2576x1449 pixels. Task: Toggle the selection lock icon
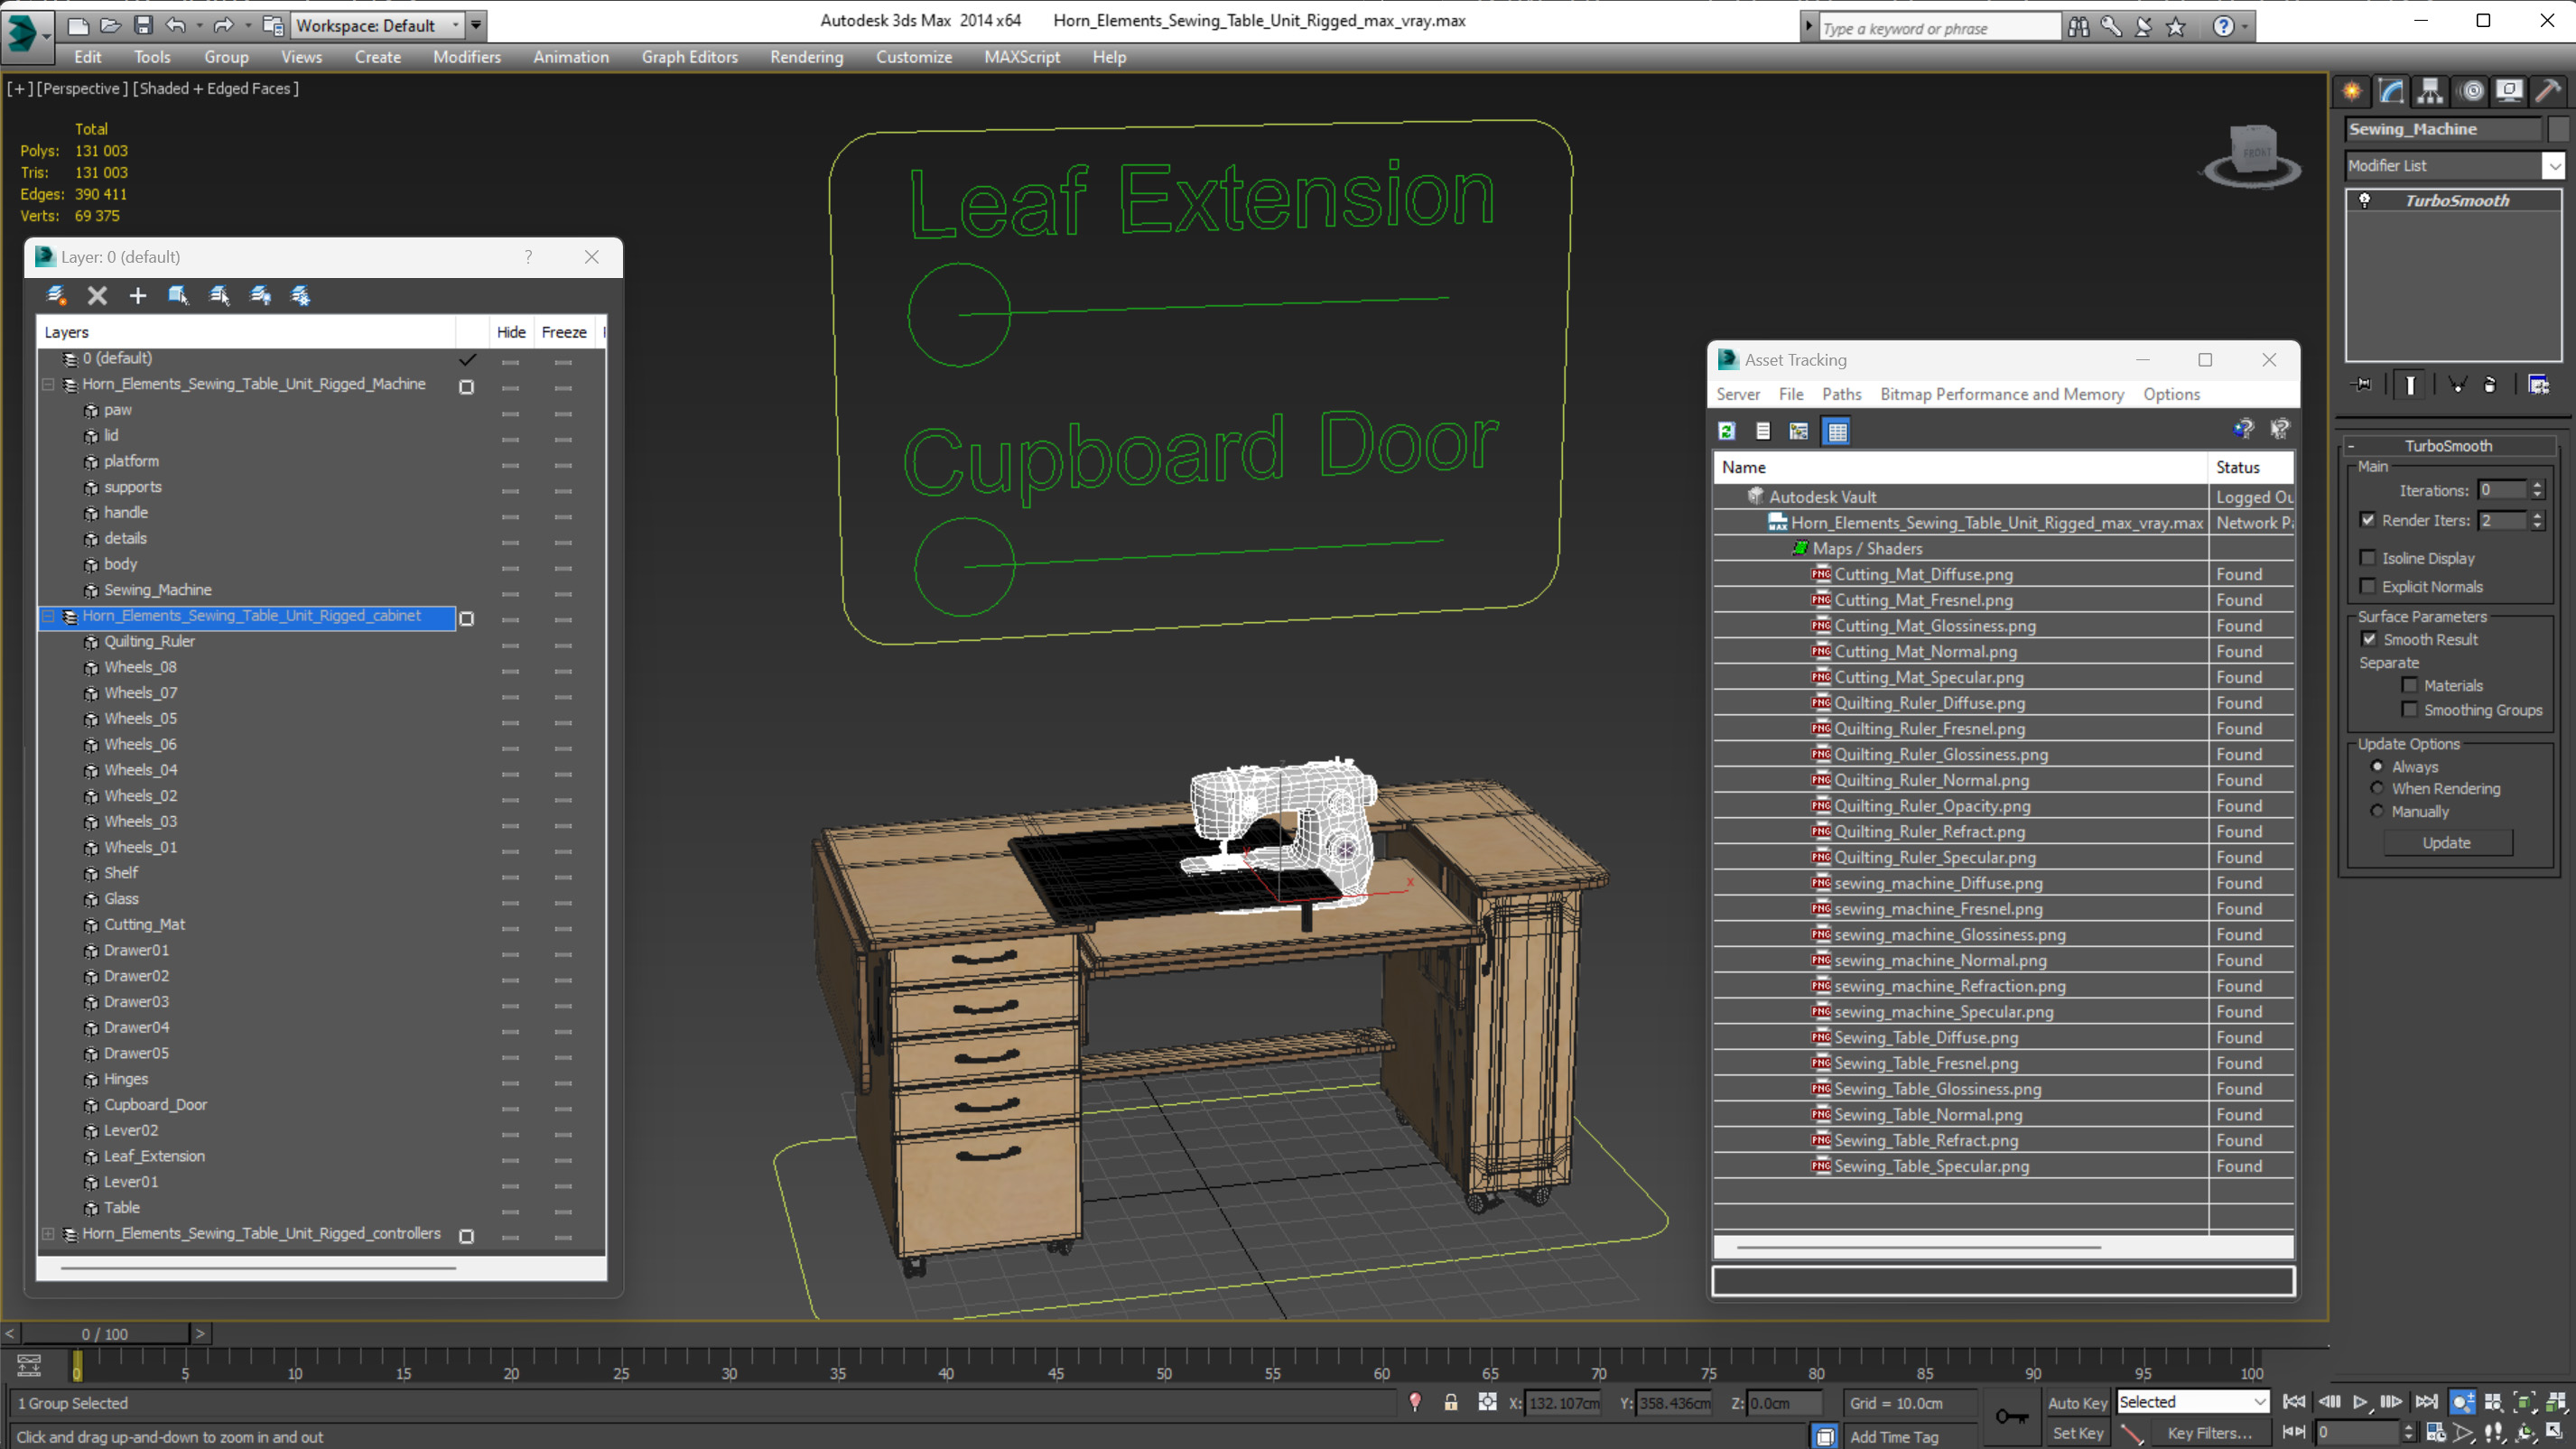[1450, 1402]
